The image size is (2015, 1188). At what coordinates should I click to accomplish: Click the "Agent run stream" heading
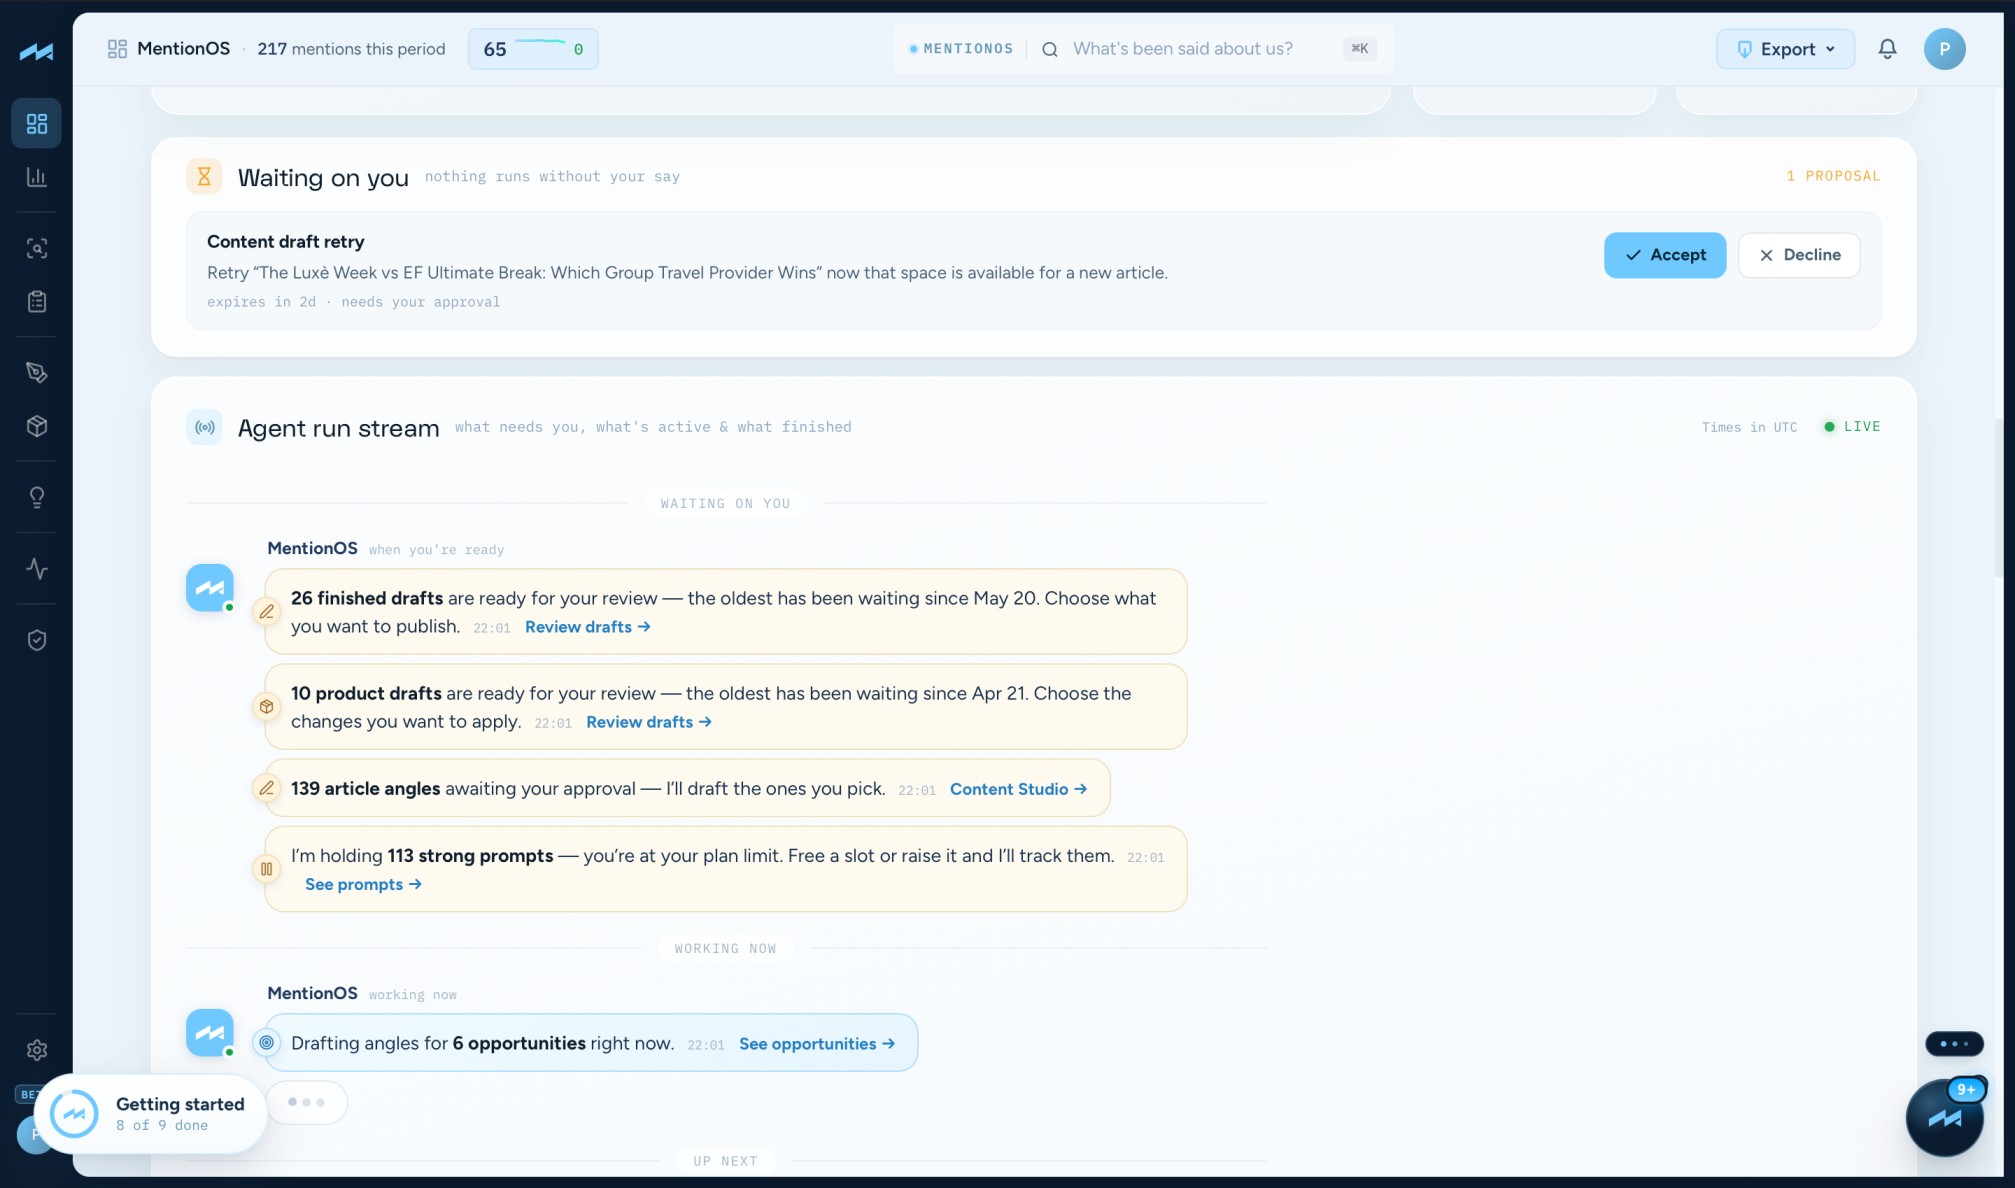coord(338,429)
